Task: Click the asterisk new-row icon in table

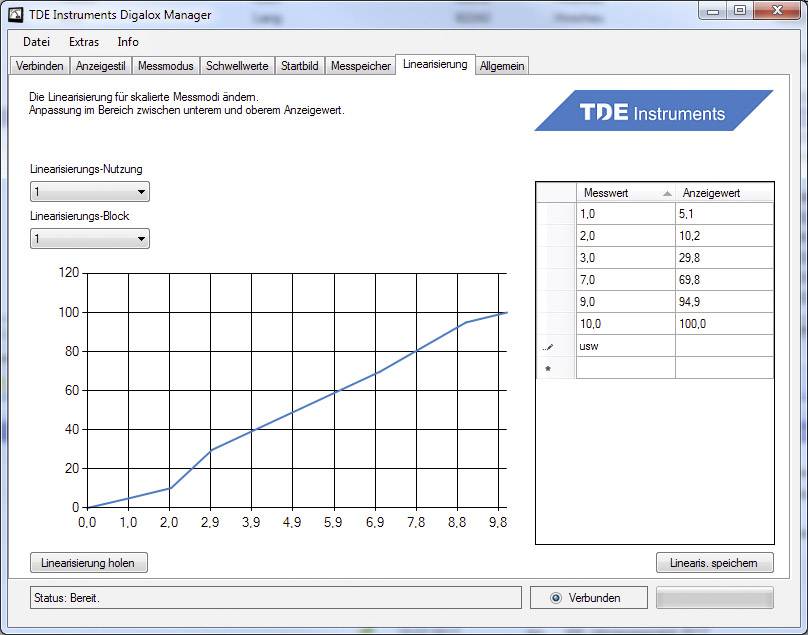Action: 546,369
